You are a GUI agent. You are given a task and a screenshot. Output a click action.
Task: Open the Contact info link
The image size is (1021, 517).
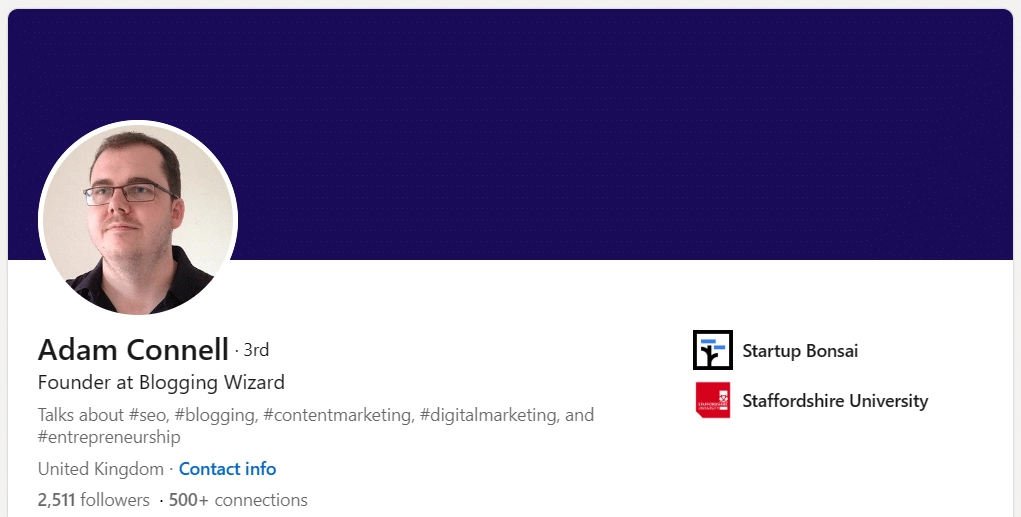[227, 469]
